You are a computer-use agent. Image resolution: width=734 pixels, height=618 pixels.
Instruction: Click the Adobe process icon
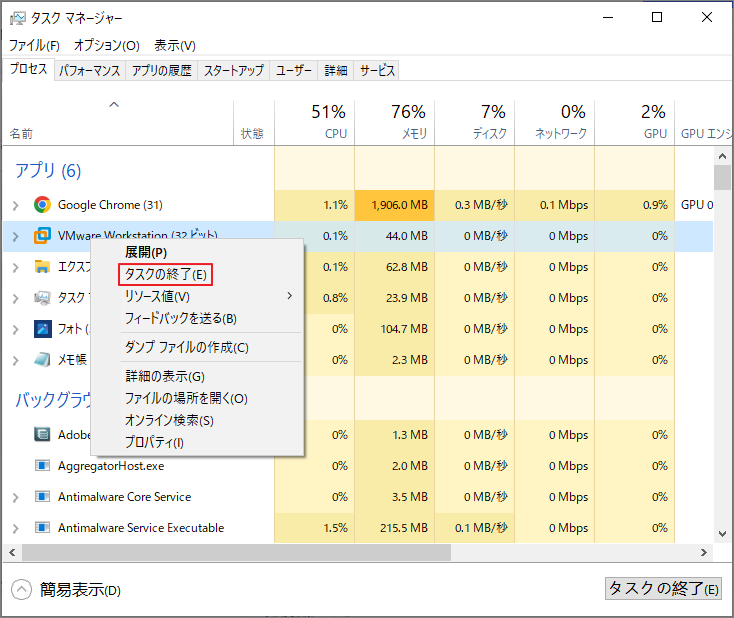click(x=42, y=434)
